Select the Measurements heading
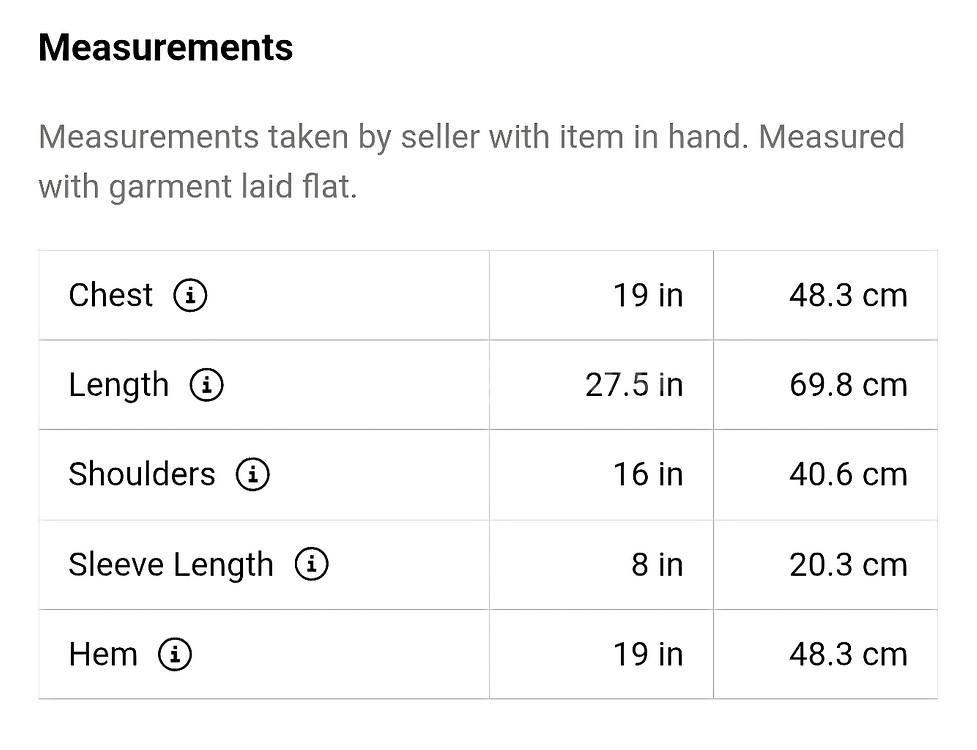This screenshot has width=977, height=750. click(x=166, y=48)
